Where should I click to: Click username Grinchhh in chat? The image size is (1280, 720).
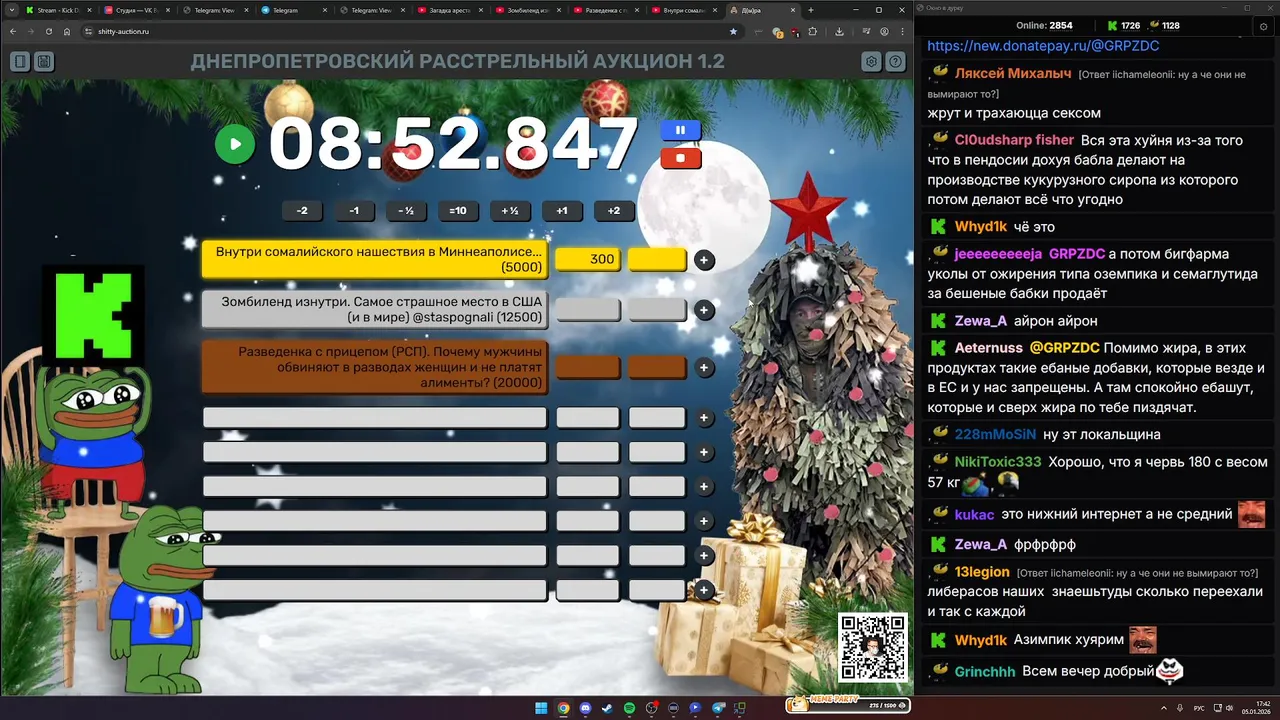(985, 672)
